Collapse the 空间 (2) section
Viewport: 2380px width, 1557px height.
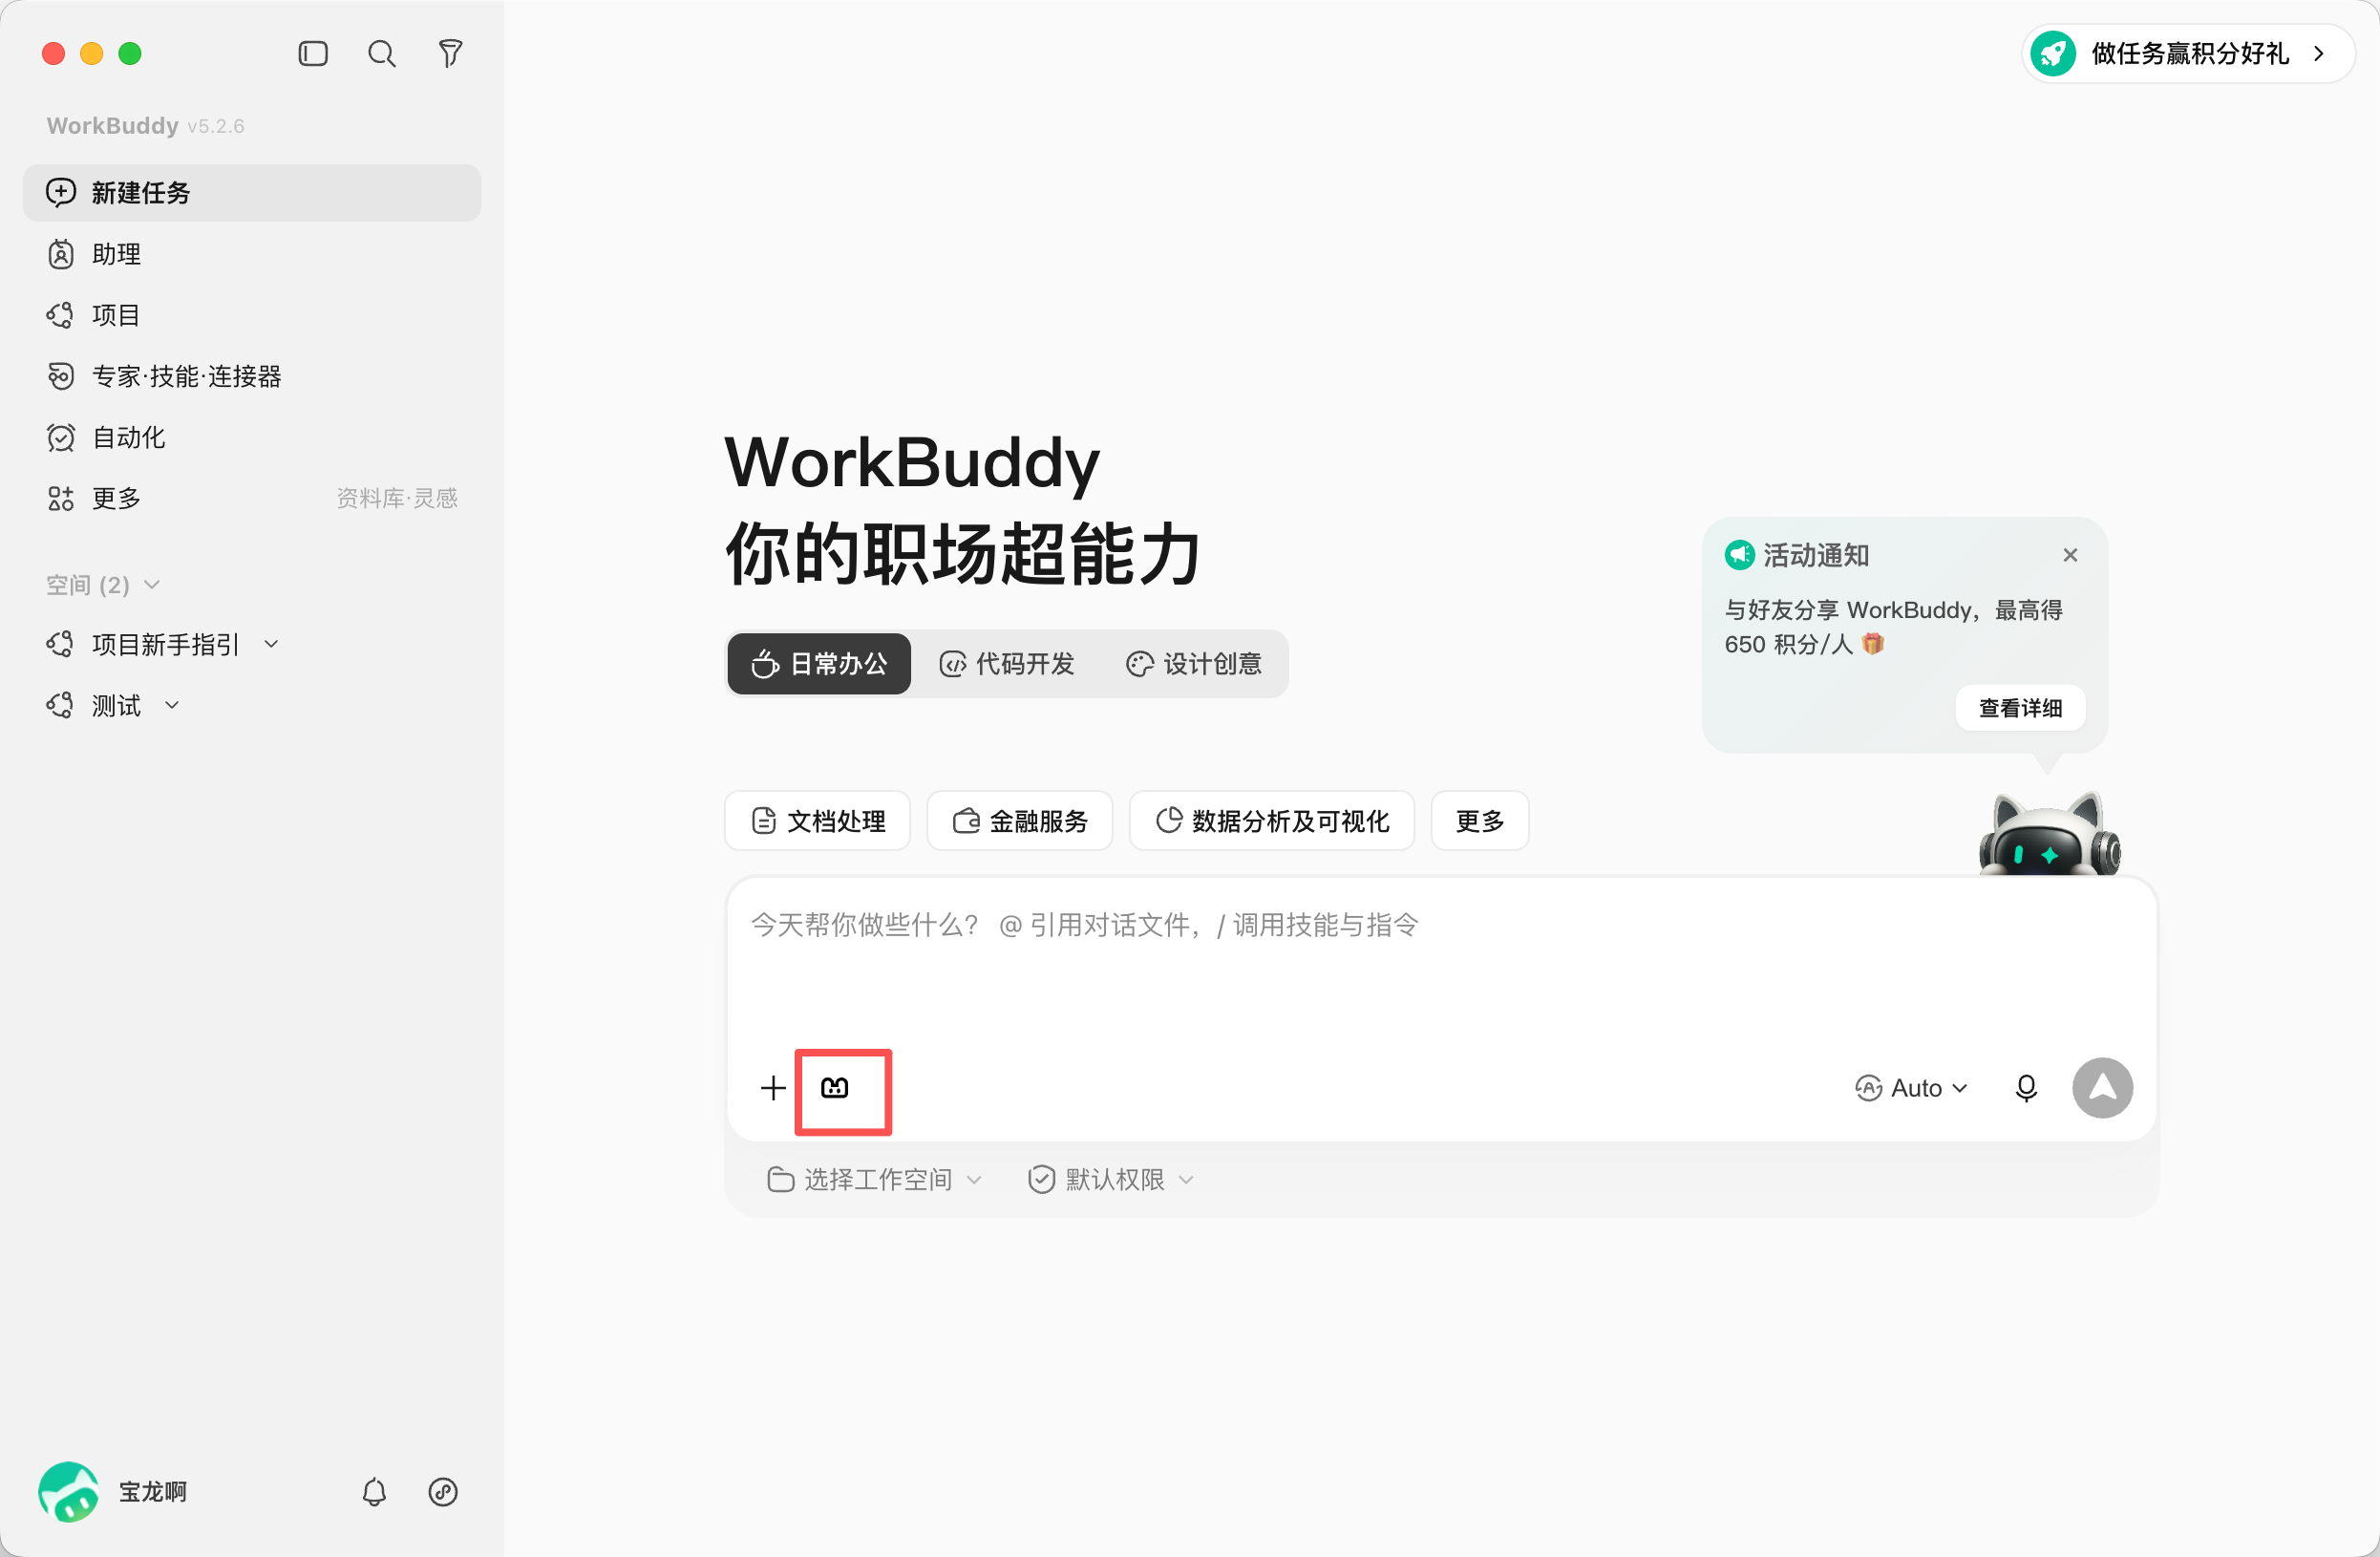pyautogui.click(x=103, y=584)
